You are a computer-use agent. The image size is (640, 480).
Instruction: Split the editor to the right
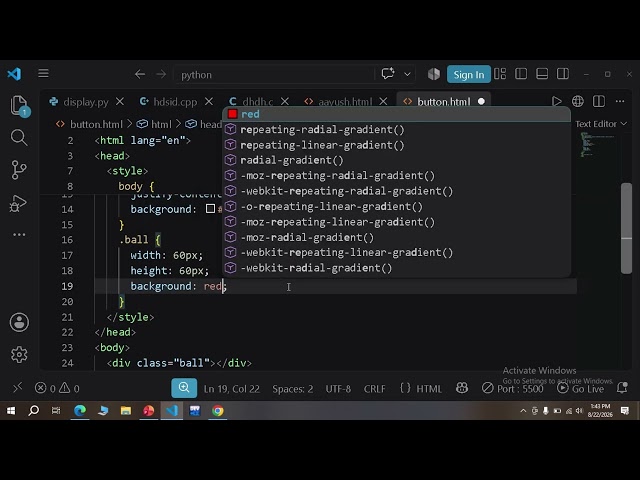pyautogui.click(x=599, y=101)
